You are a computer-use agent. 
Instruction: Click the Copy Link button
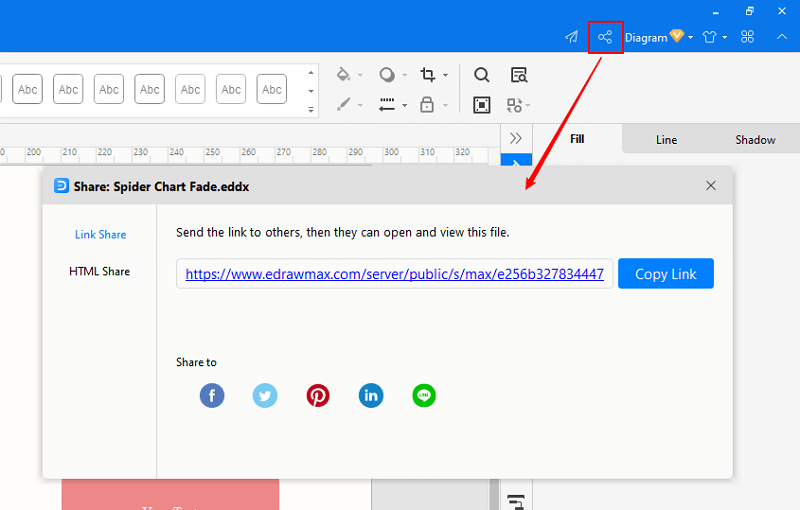coord(666,274)
